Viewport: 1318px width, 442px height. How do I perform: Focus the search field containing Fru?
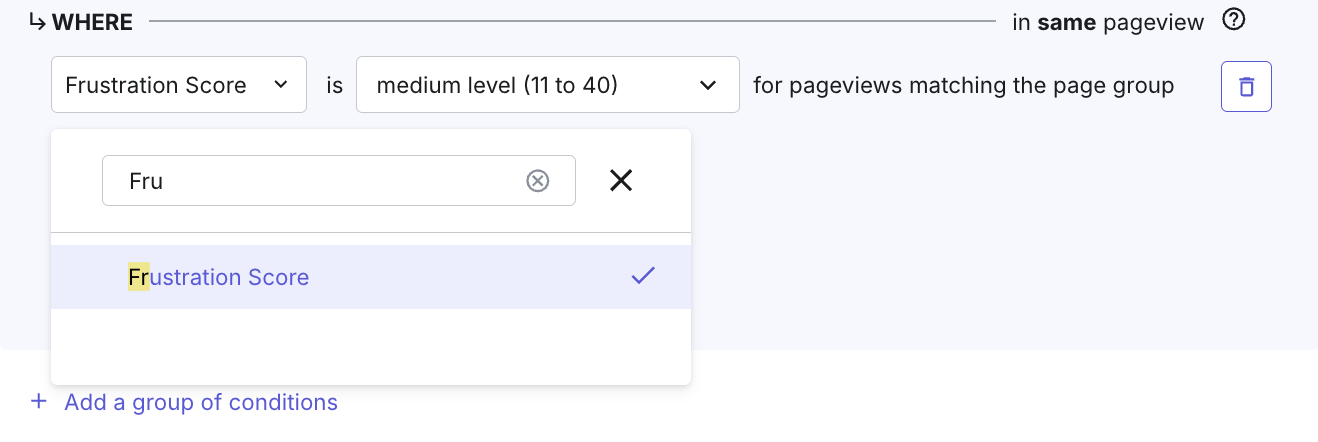pos(339,180)
